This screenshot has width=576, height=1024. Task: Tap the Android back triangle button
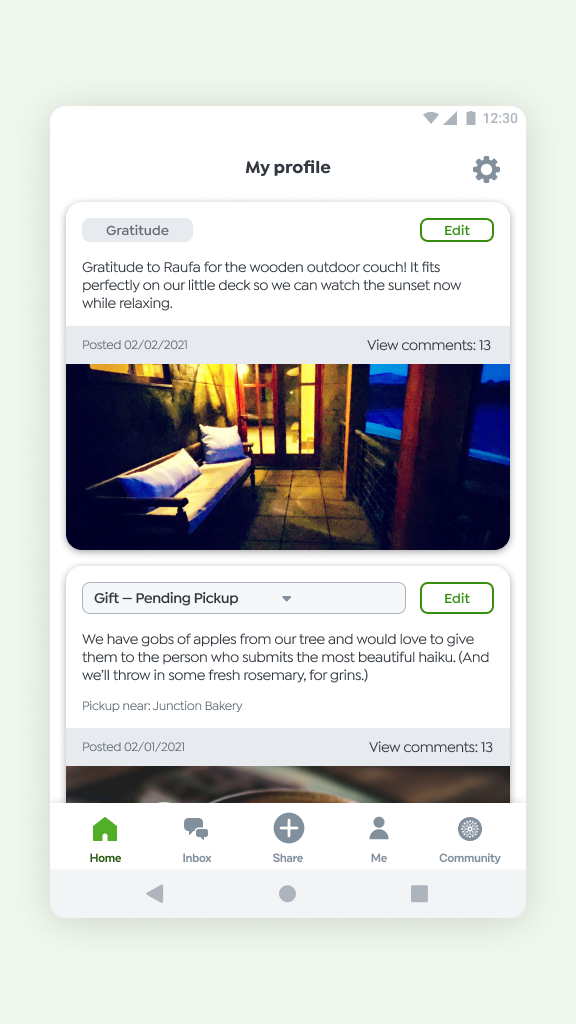pos(155,893)
